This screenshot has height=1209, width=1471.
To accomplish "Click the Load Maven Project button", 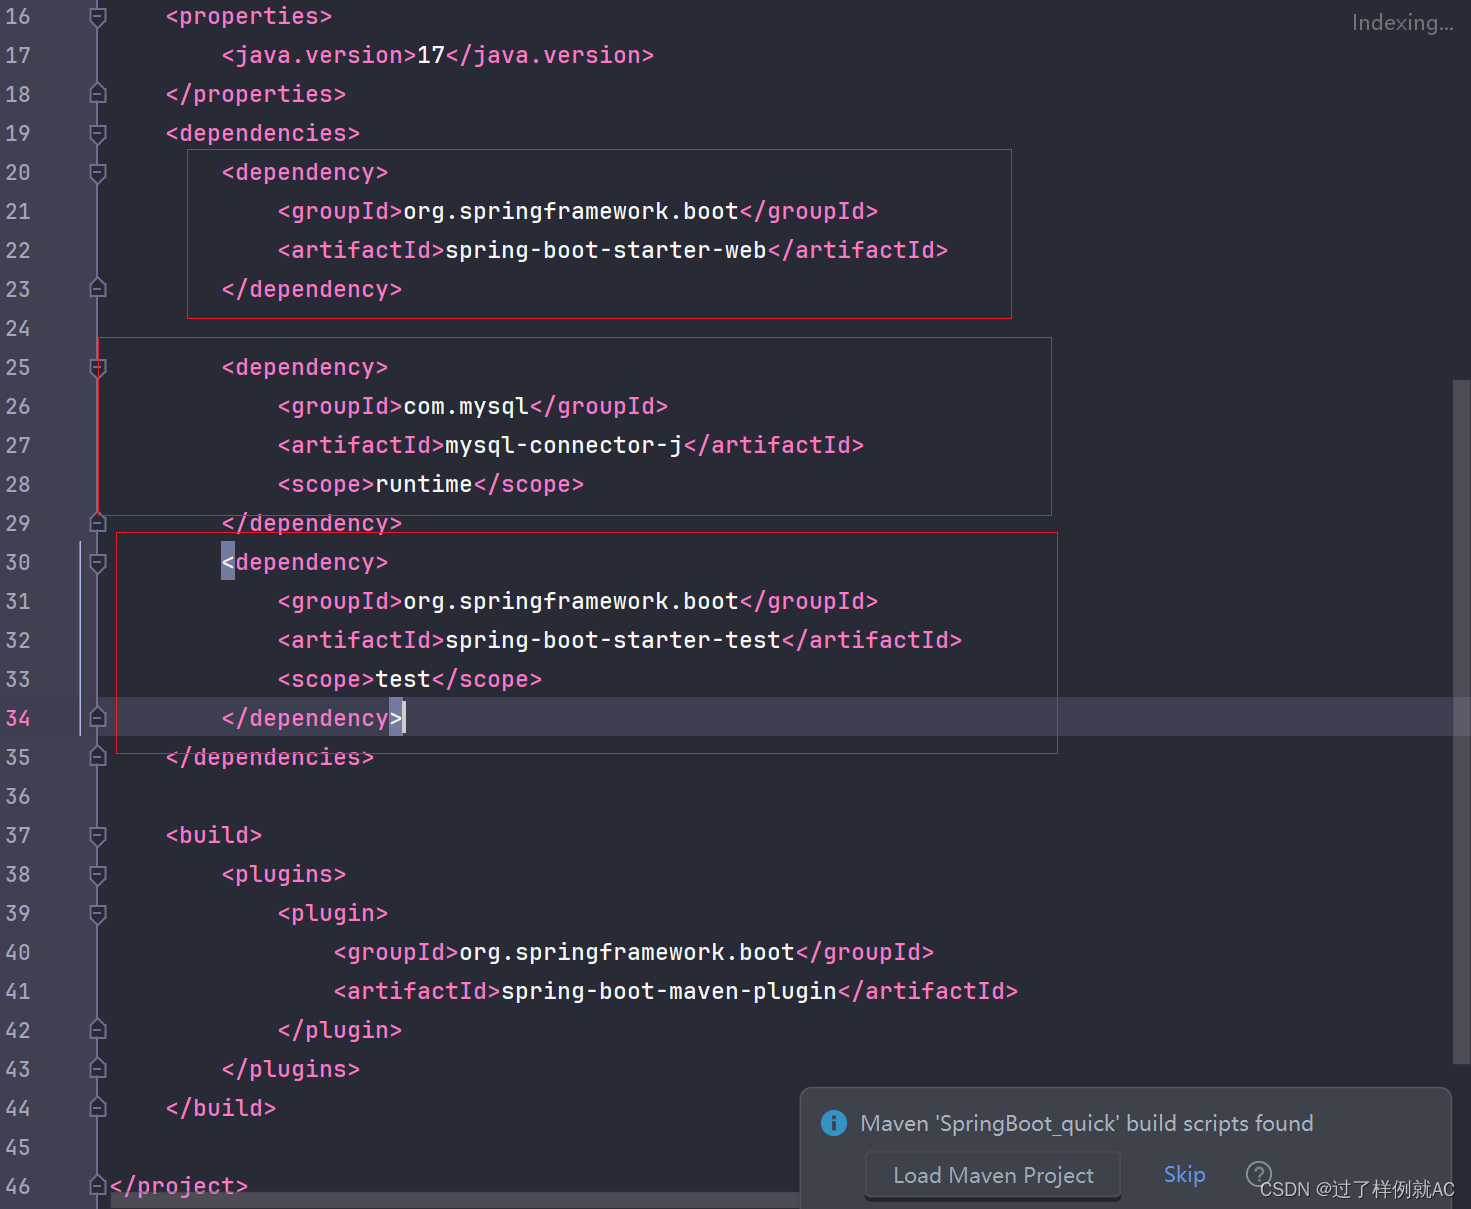I will pos(992,1175).
